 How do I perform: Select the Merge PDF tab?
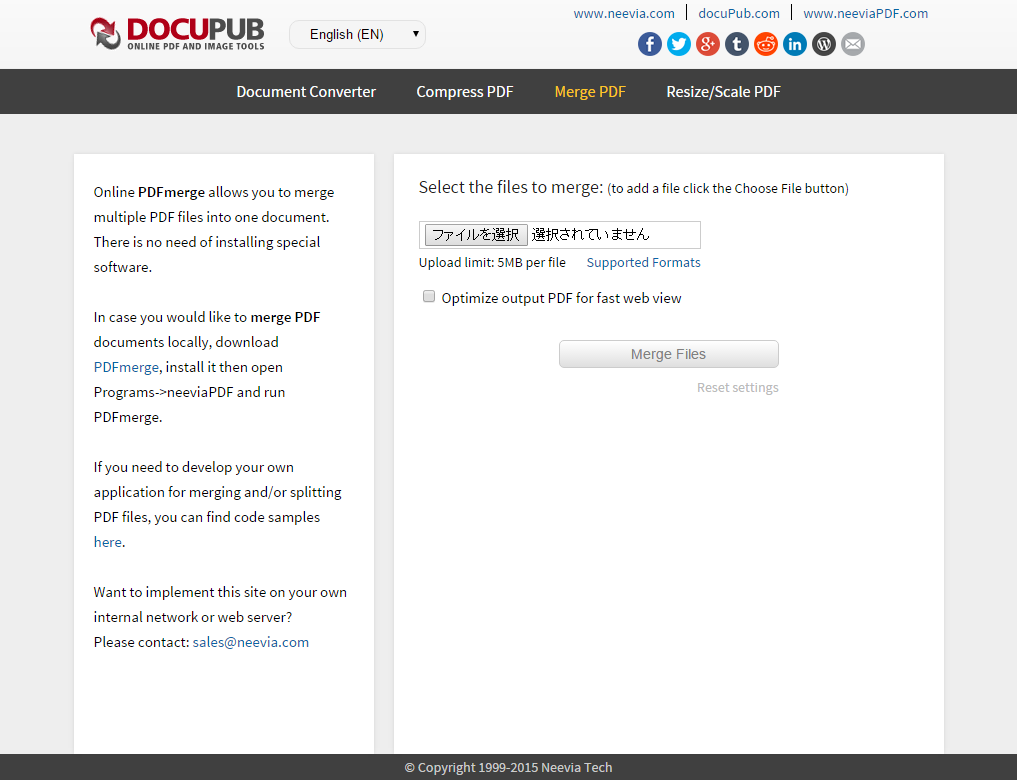590,91
